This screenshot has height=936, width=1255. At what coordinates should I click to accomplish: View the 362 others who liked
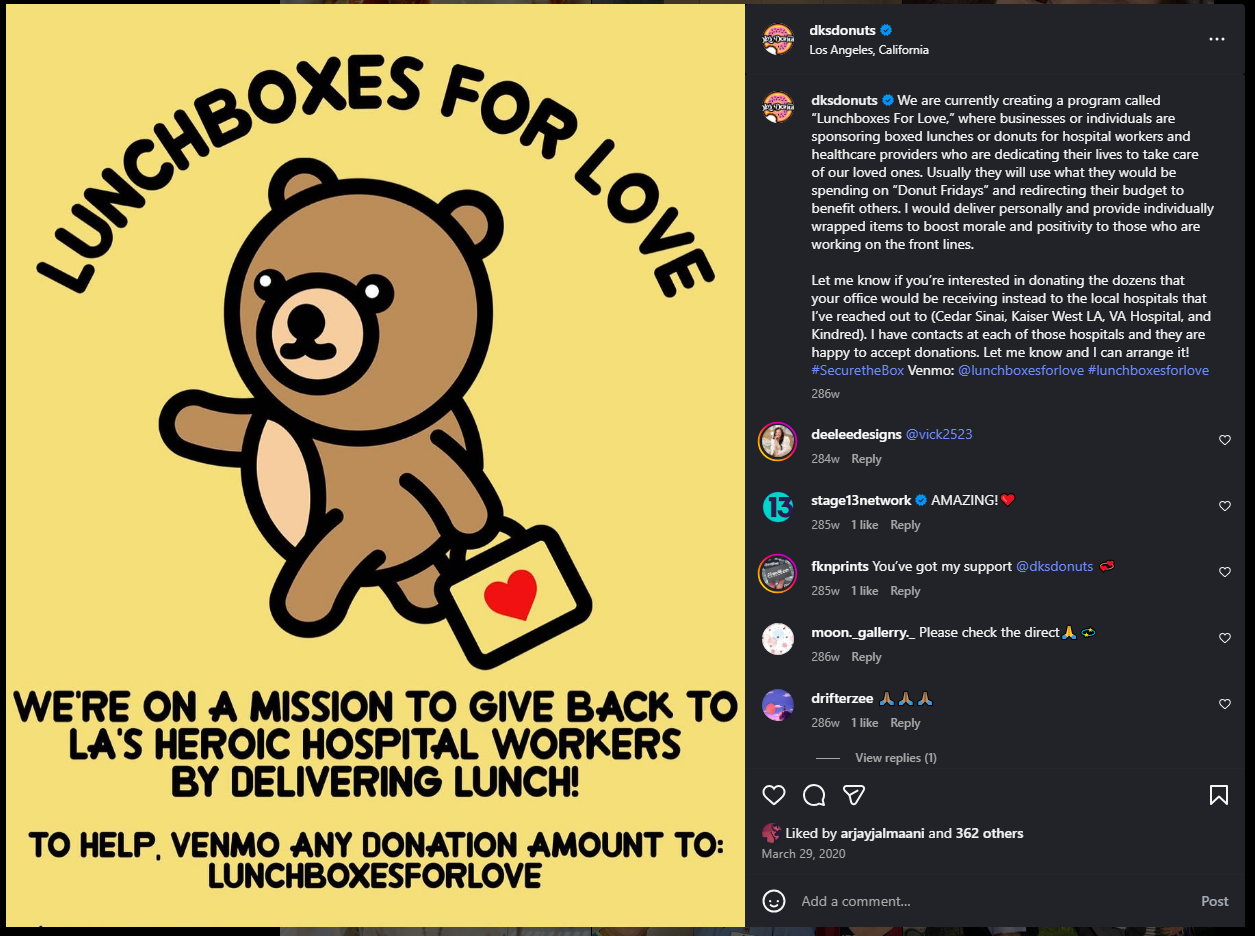990,833
